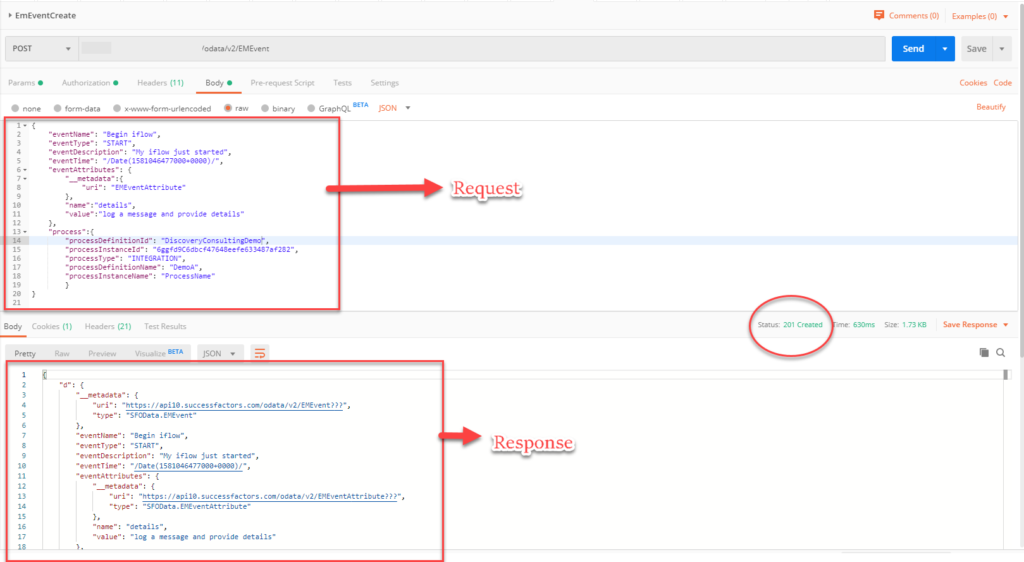Open the response Headers (21) tab
Viewport: 1024px width, 562px height.
(x=108, y=326)
